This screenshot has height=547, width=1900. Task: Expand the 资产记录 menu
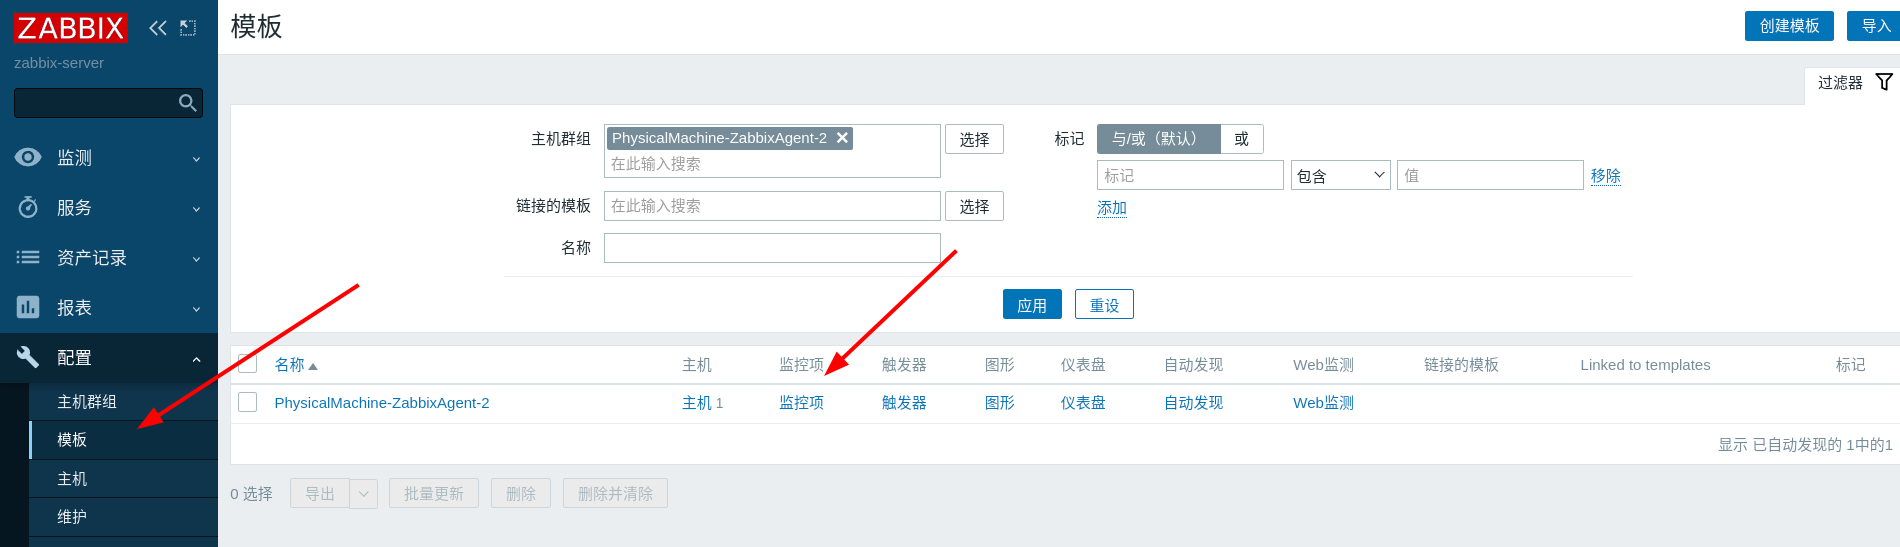pyautogui.click(x=196, y=259)
